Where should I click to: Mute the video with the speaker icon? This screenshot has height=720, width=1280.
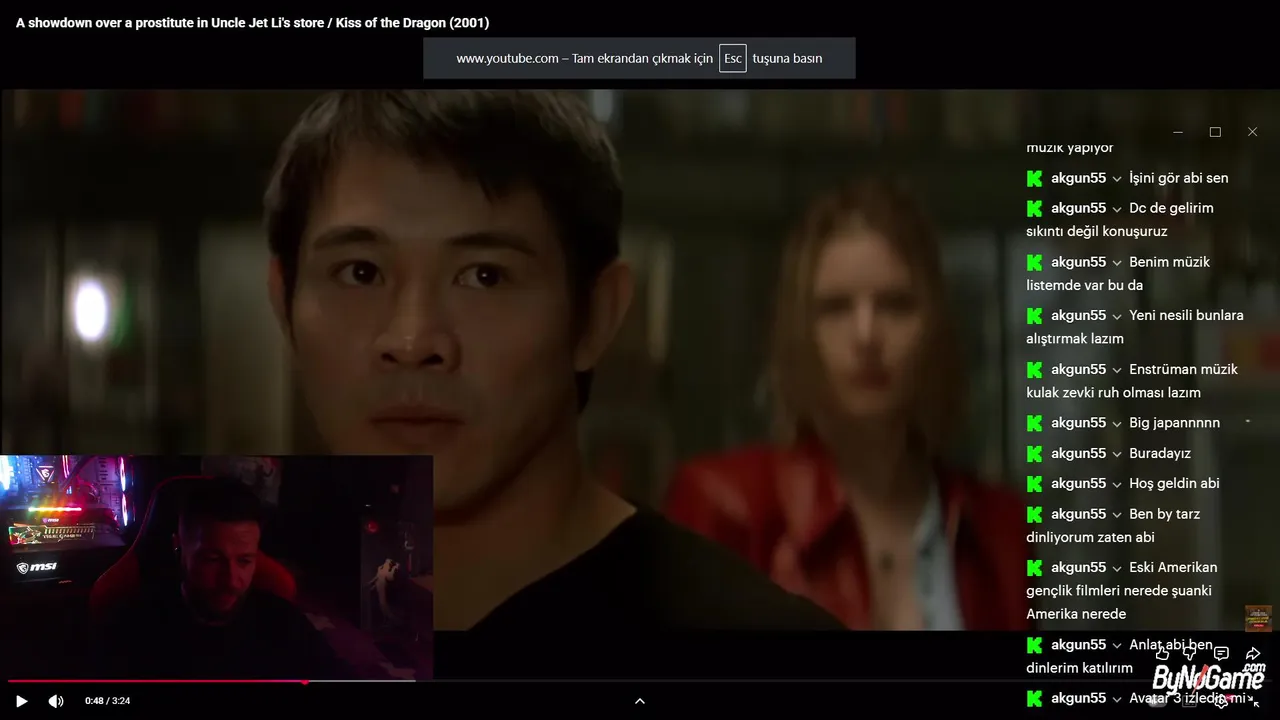click(x=56, y=701)
